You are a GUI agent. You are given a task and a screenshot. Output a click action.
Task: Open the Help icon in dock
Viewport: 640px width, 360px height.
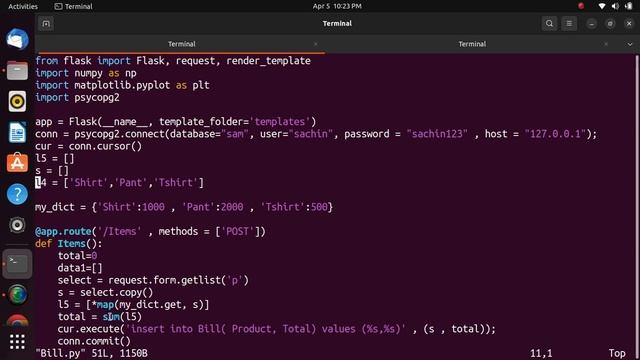tap(17, 194)
